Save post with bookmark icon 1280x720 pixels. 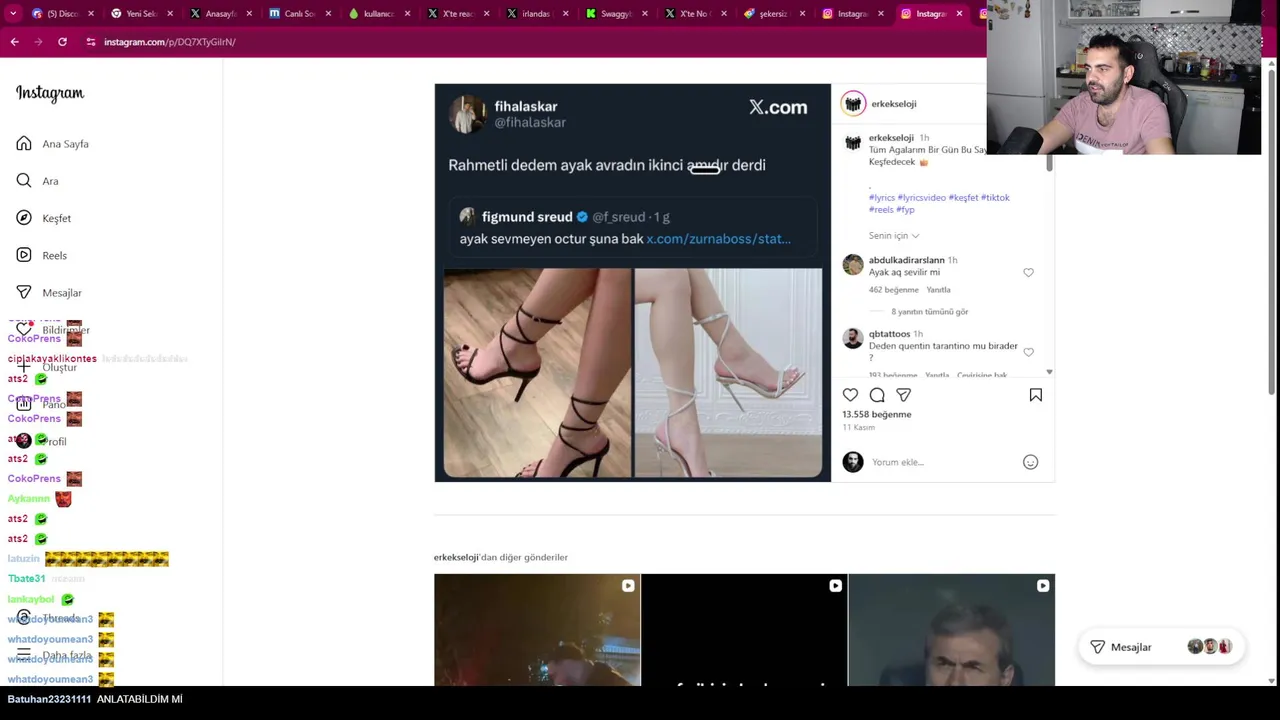click(1036, 395)
